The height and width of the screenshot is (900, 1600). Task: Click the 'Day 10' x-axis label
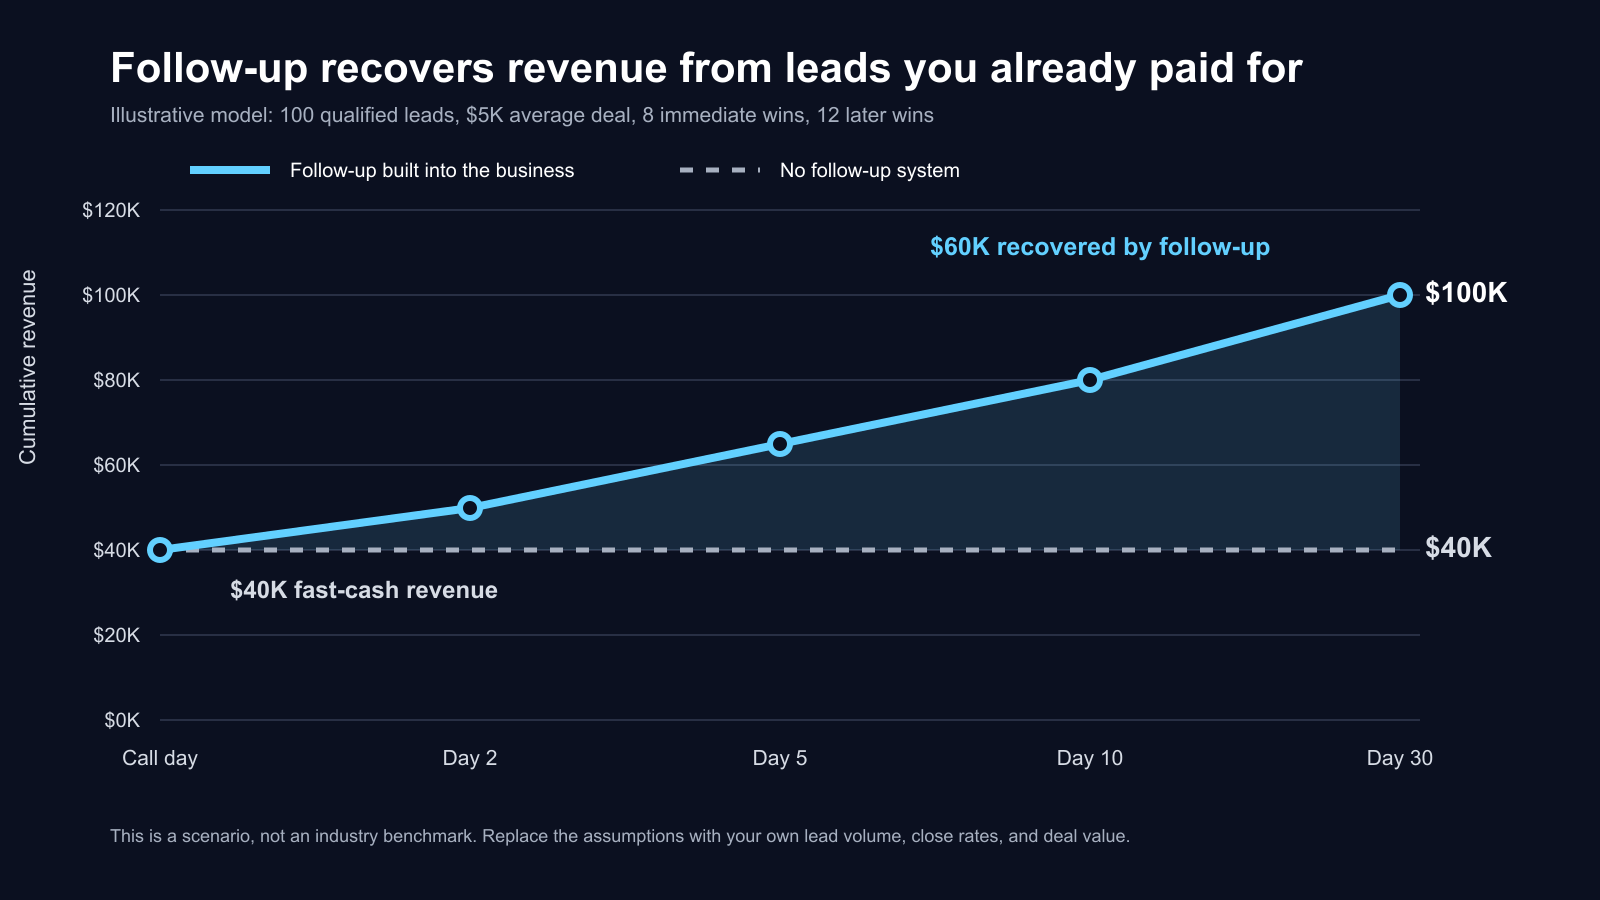[1090, 758]
